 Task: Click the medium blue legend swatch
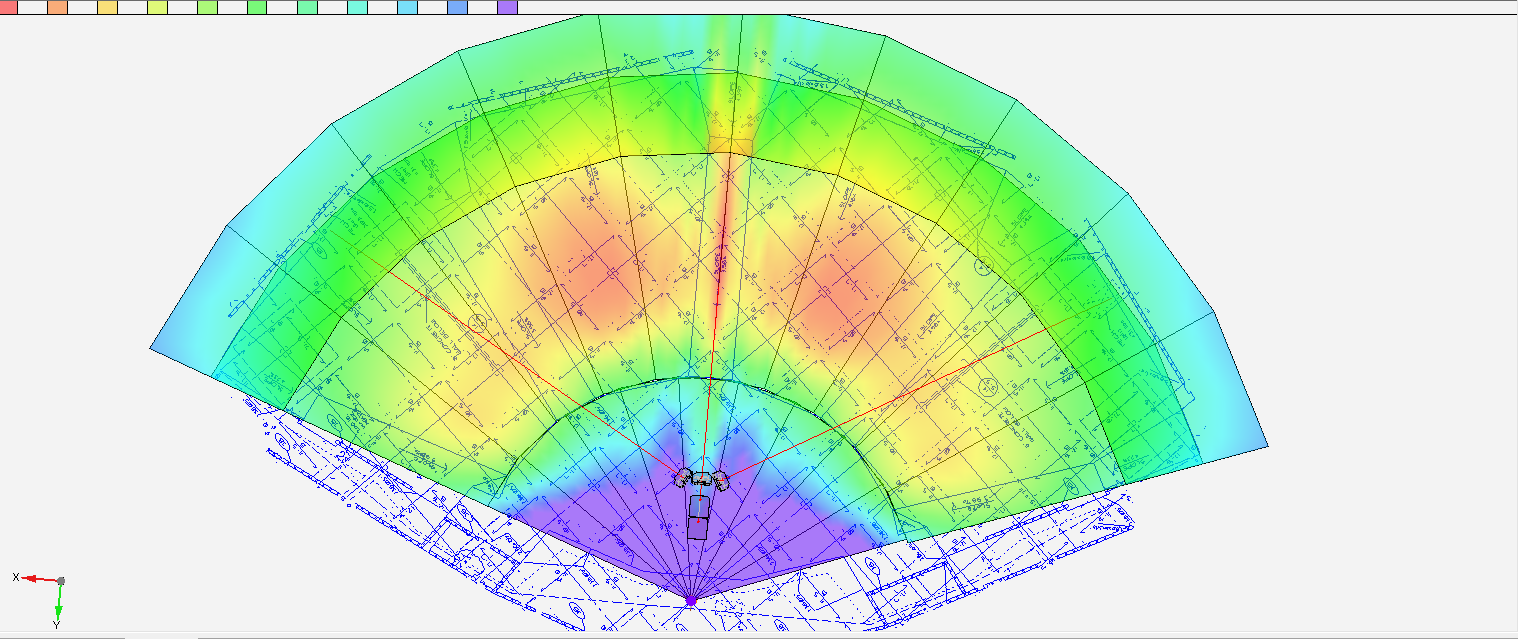[x=457, y=7]
